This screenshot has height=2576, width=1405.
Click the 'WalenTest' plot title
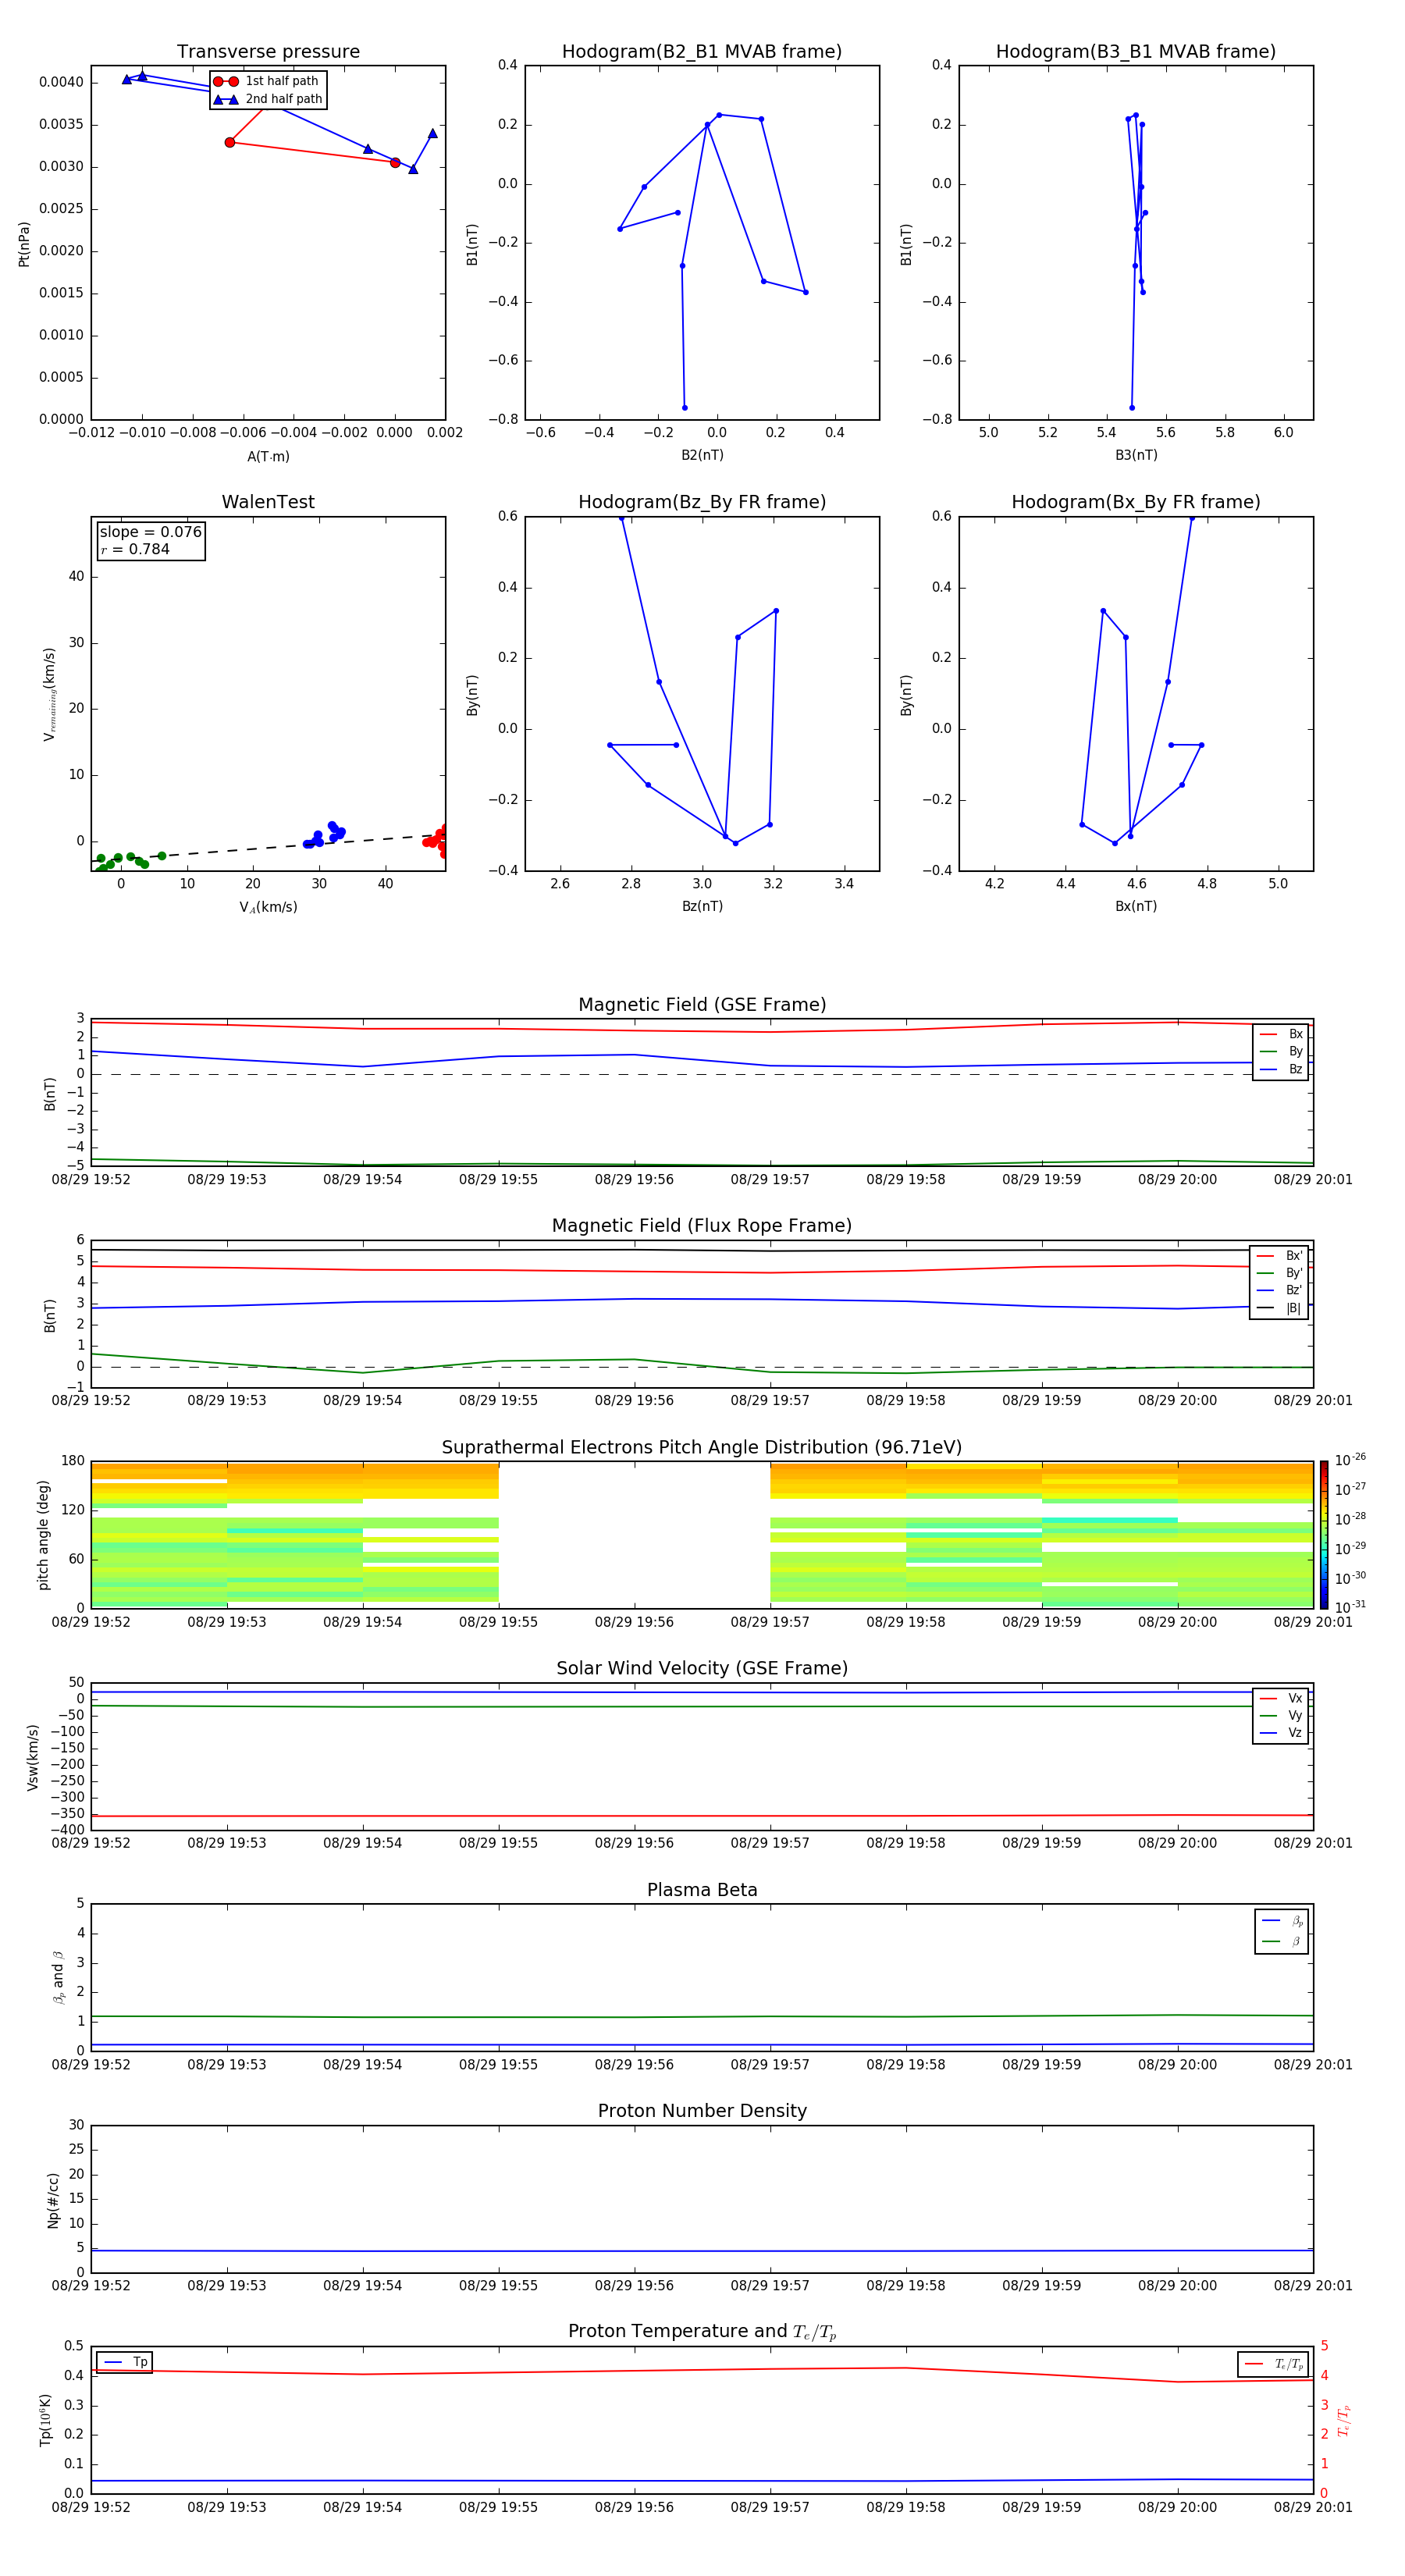pos(268,502)
